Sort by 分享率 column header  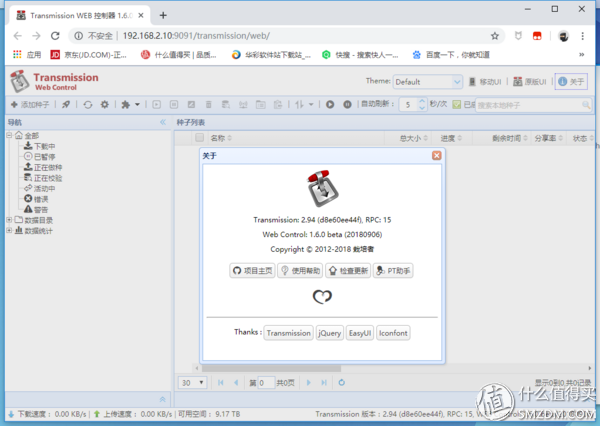tap(548, 138)
